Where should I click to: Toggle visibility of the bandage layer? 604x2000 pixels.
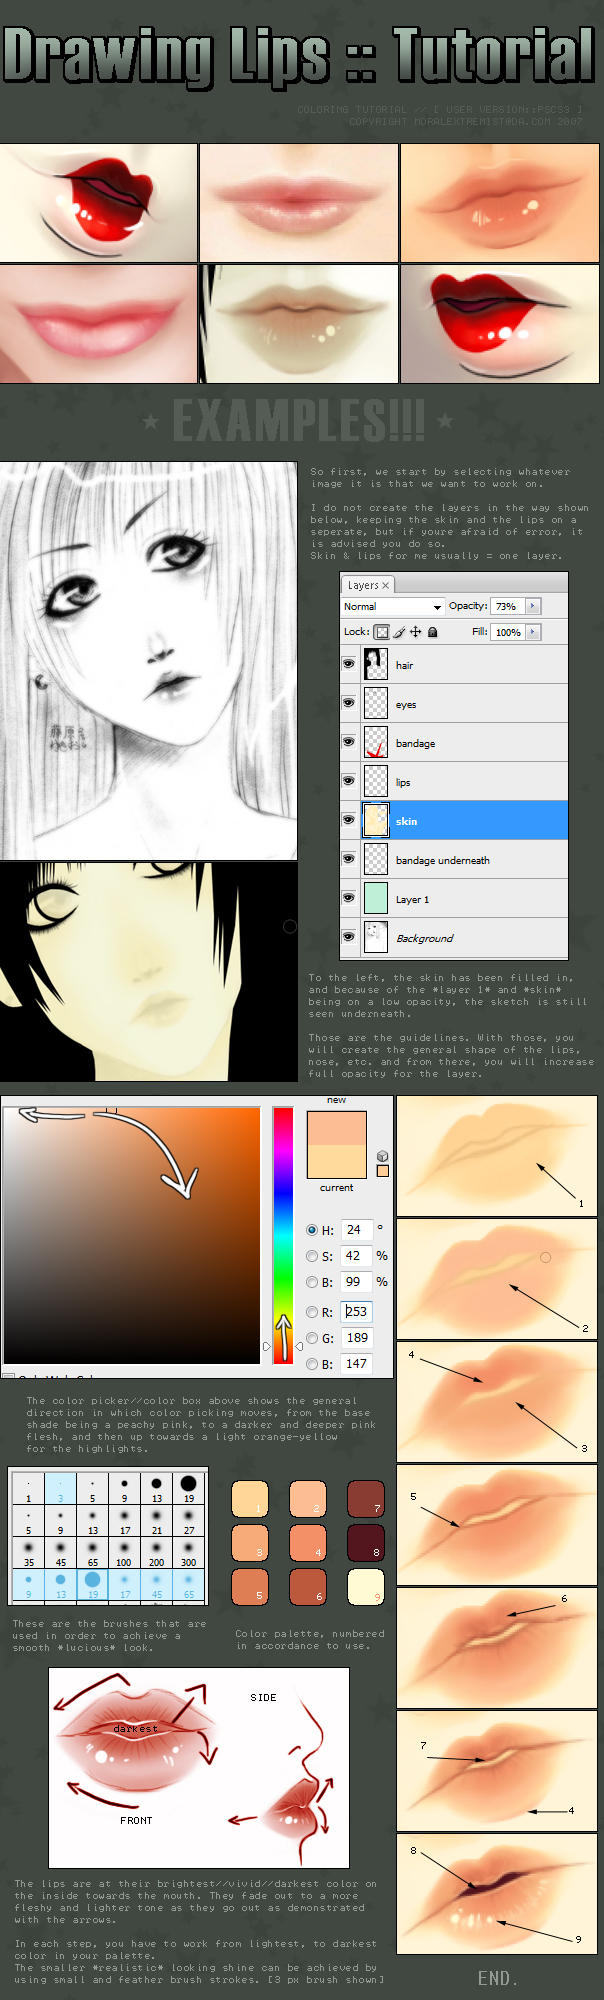(349, 742)
